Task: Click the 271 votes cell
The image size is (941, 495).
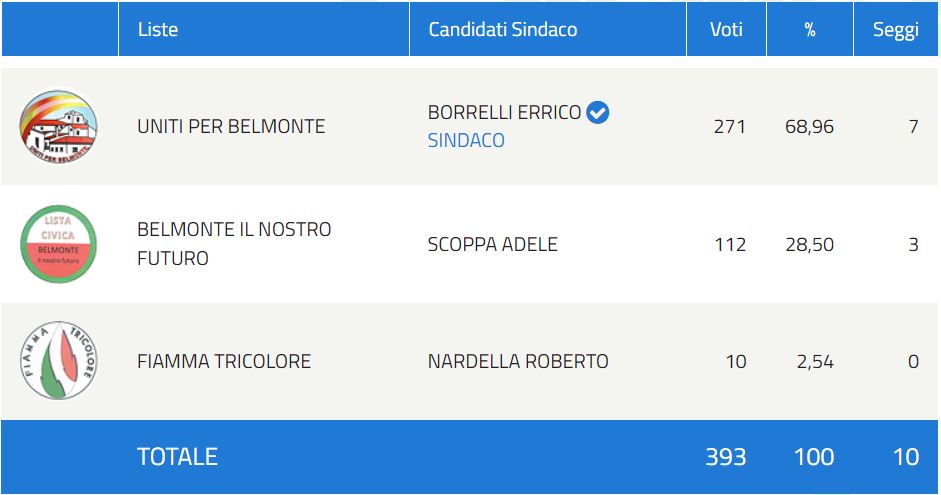Action: coord(730,127)
